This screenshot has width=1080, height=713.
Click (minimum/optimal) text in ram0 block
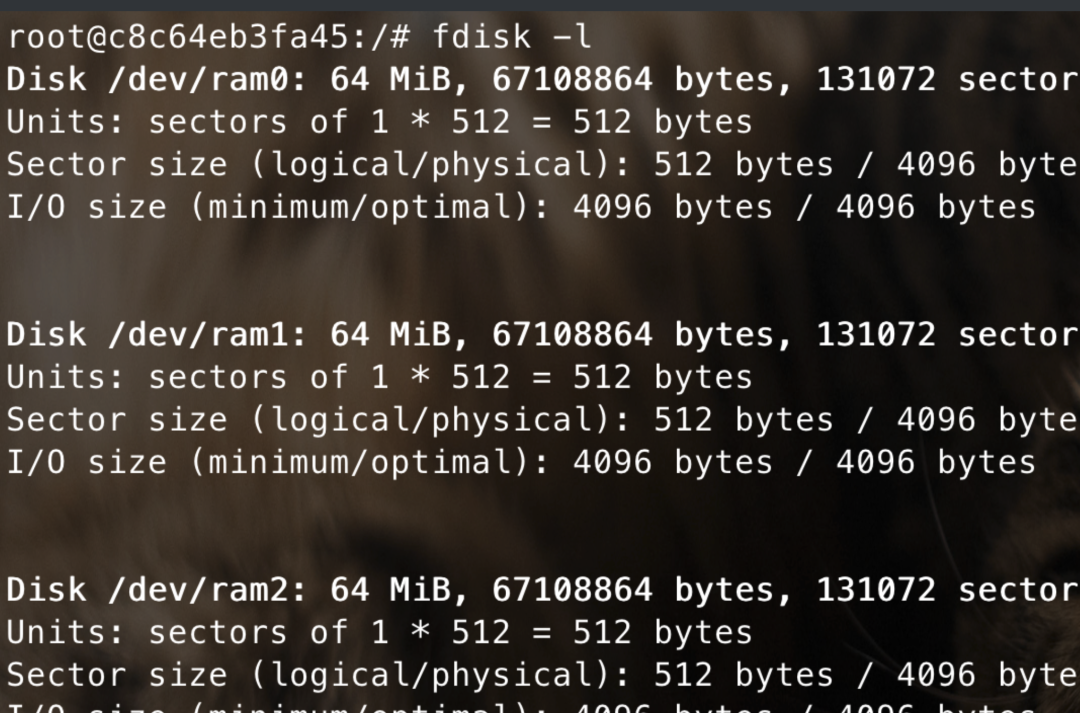point(370,207)
